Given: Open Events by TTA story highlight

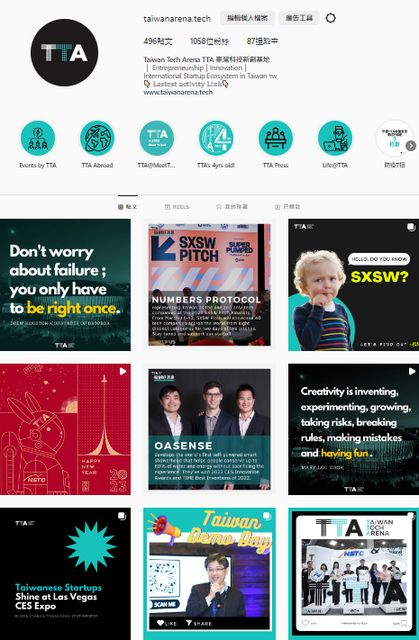Looking at the screenshot, I should coord(38,138).
